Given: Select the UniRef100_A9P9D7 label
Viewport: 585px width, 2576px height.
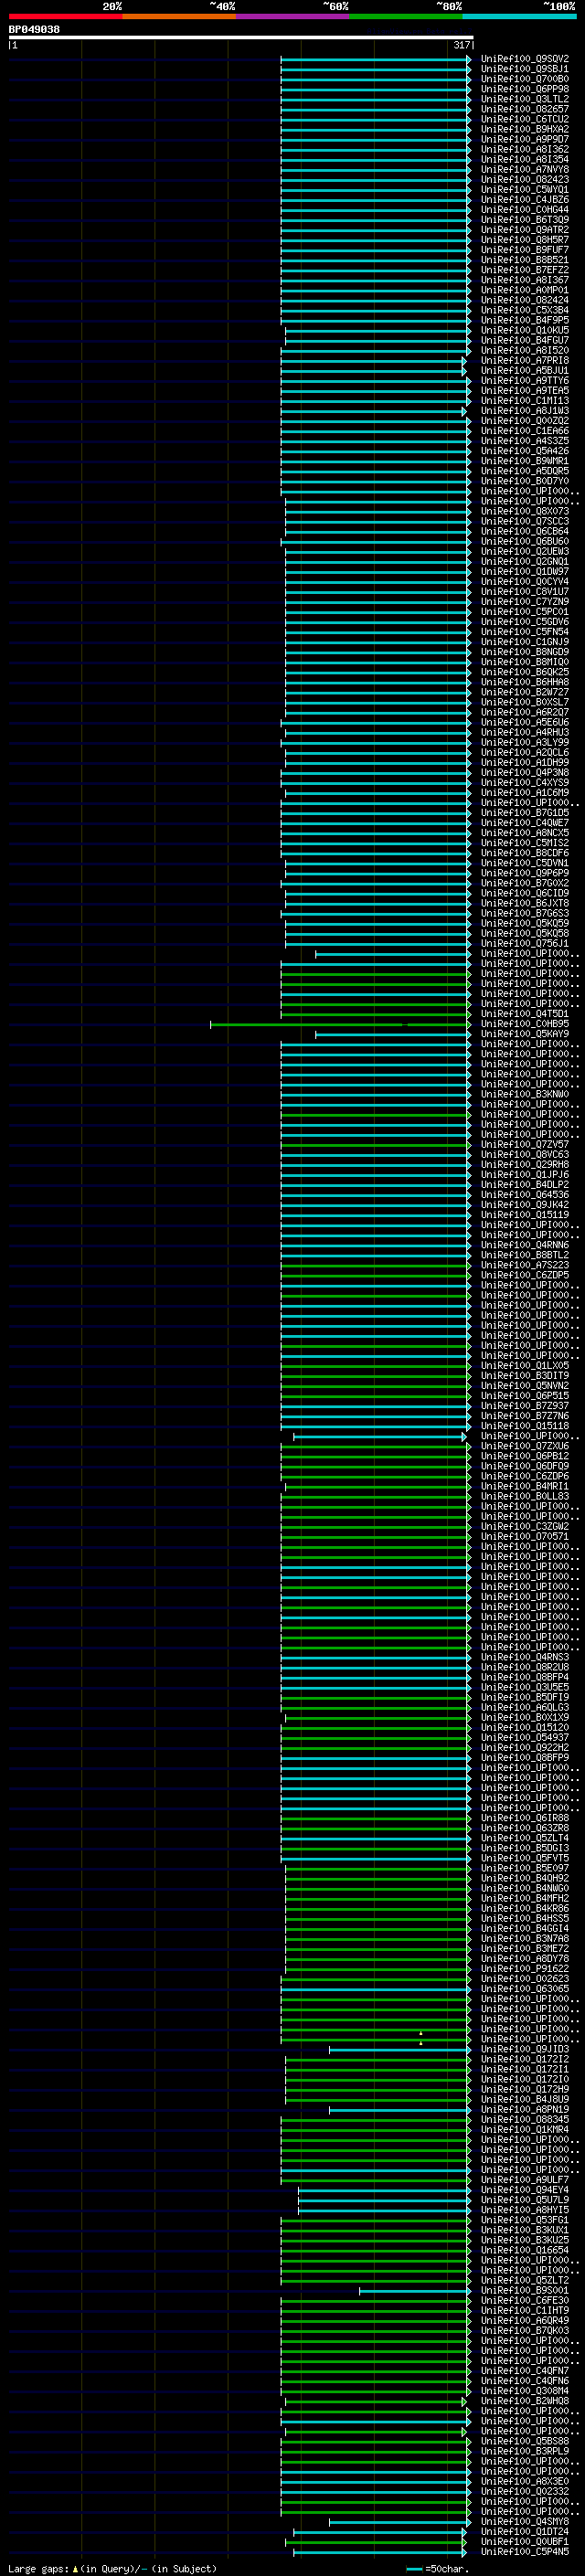Looking at the screenshot, I should tap(525, 139).
